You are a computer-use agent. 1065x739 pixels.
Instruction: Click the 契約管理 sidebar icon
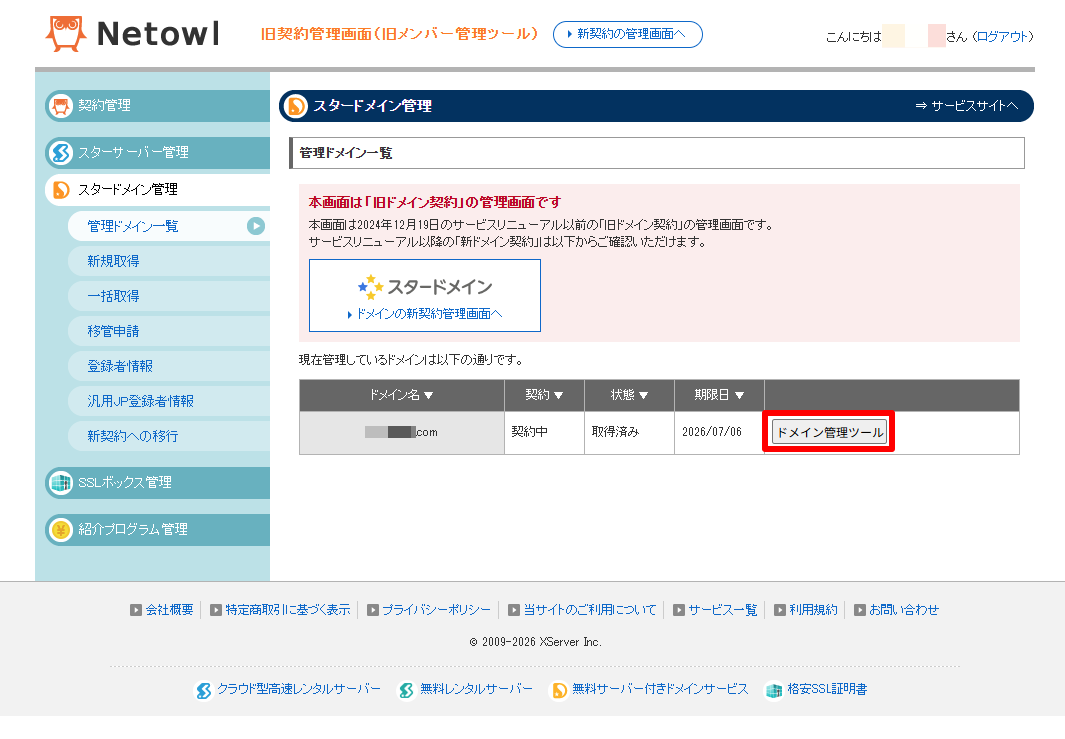[x=61, y=105]
